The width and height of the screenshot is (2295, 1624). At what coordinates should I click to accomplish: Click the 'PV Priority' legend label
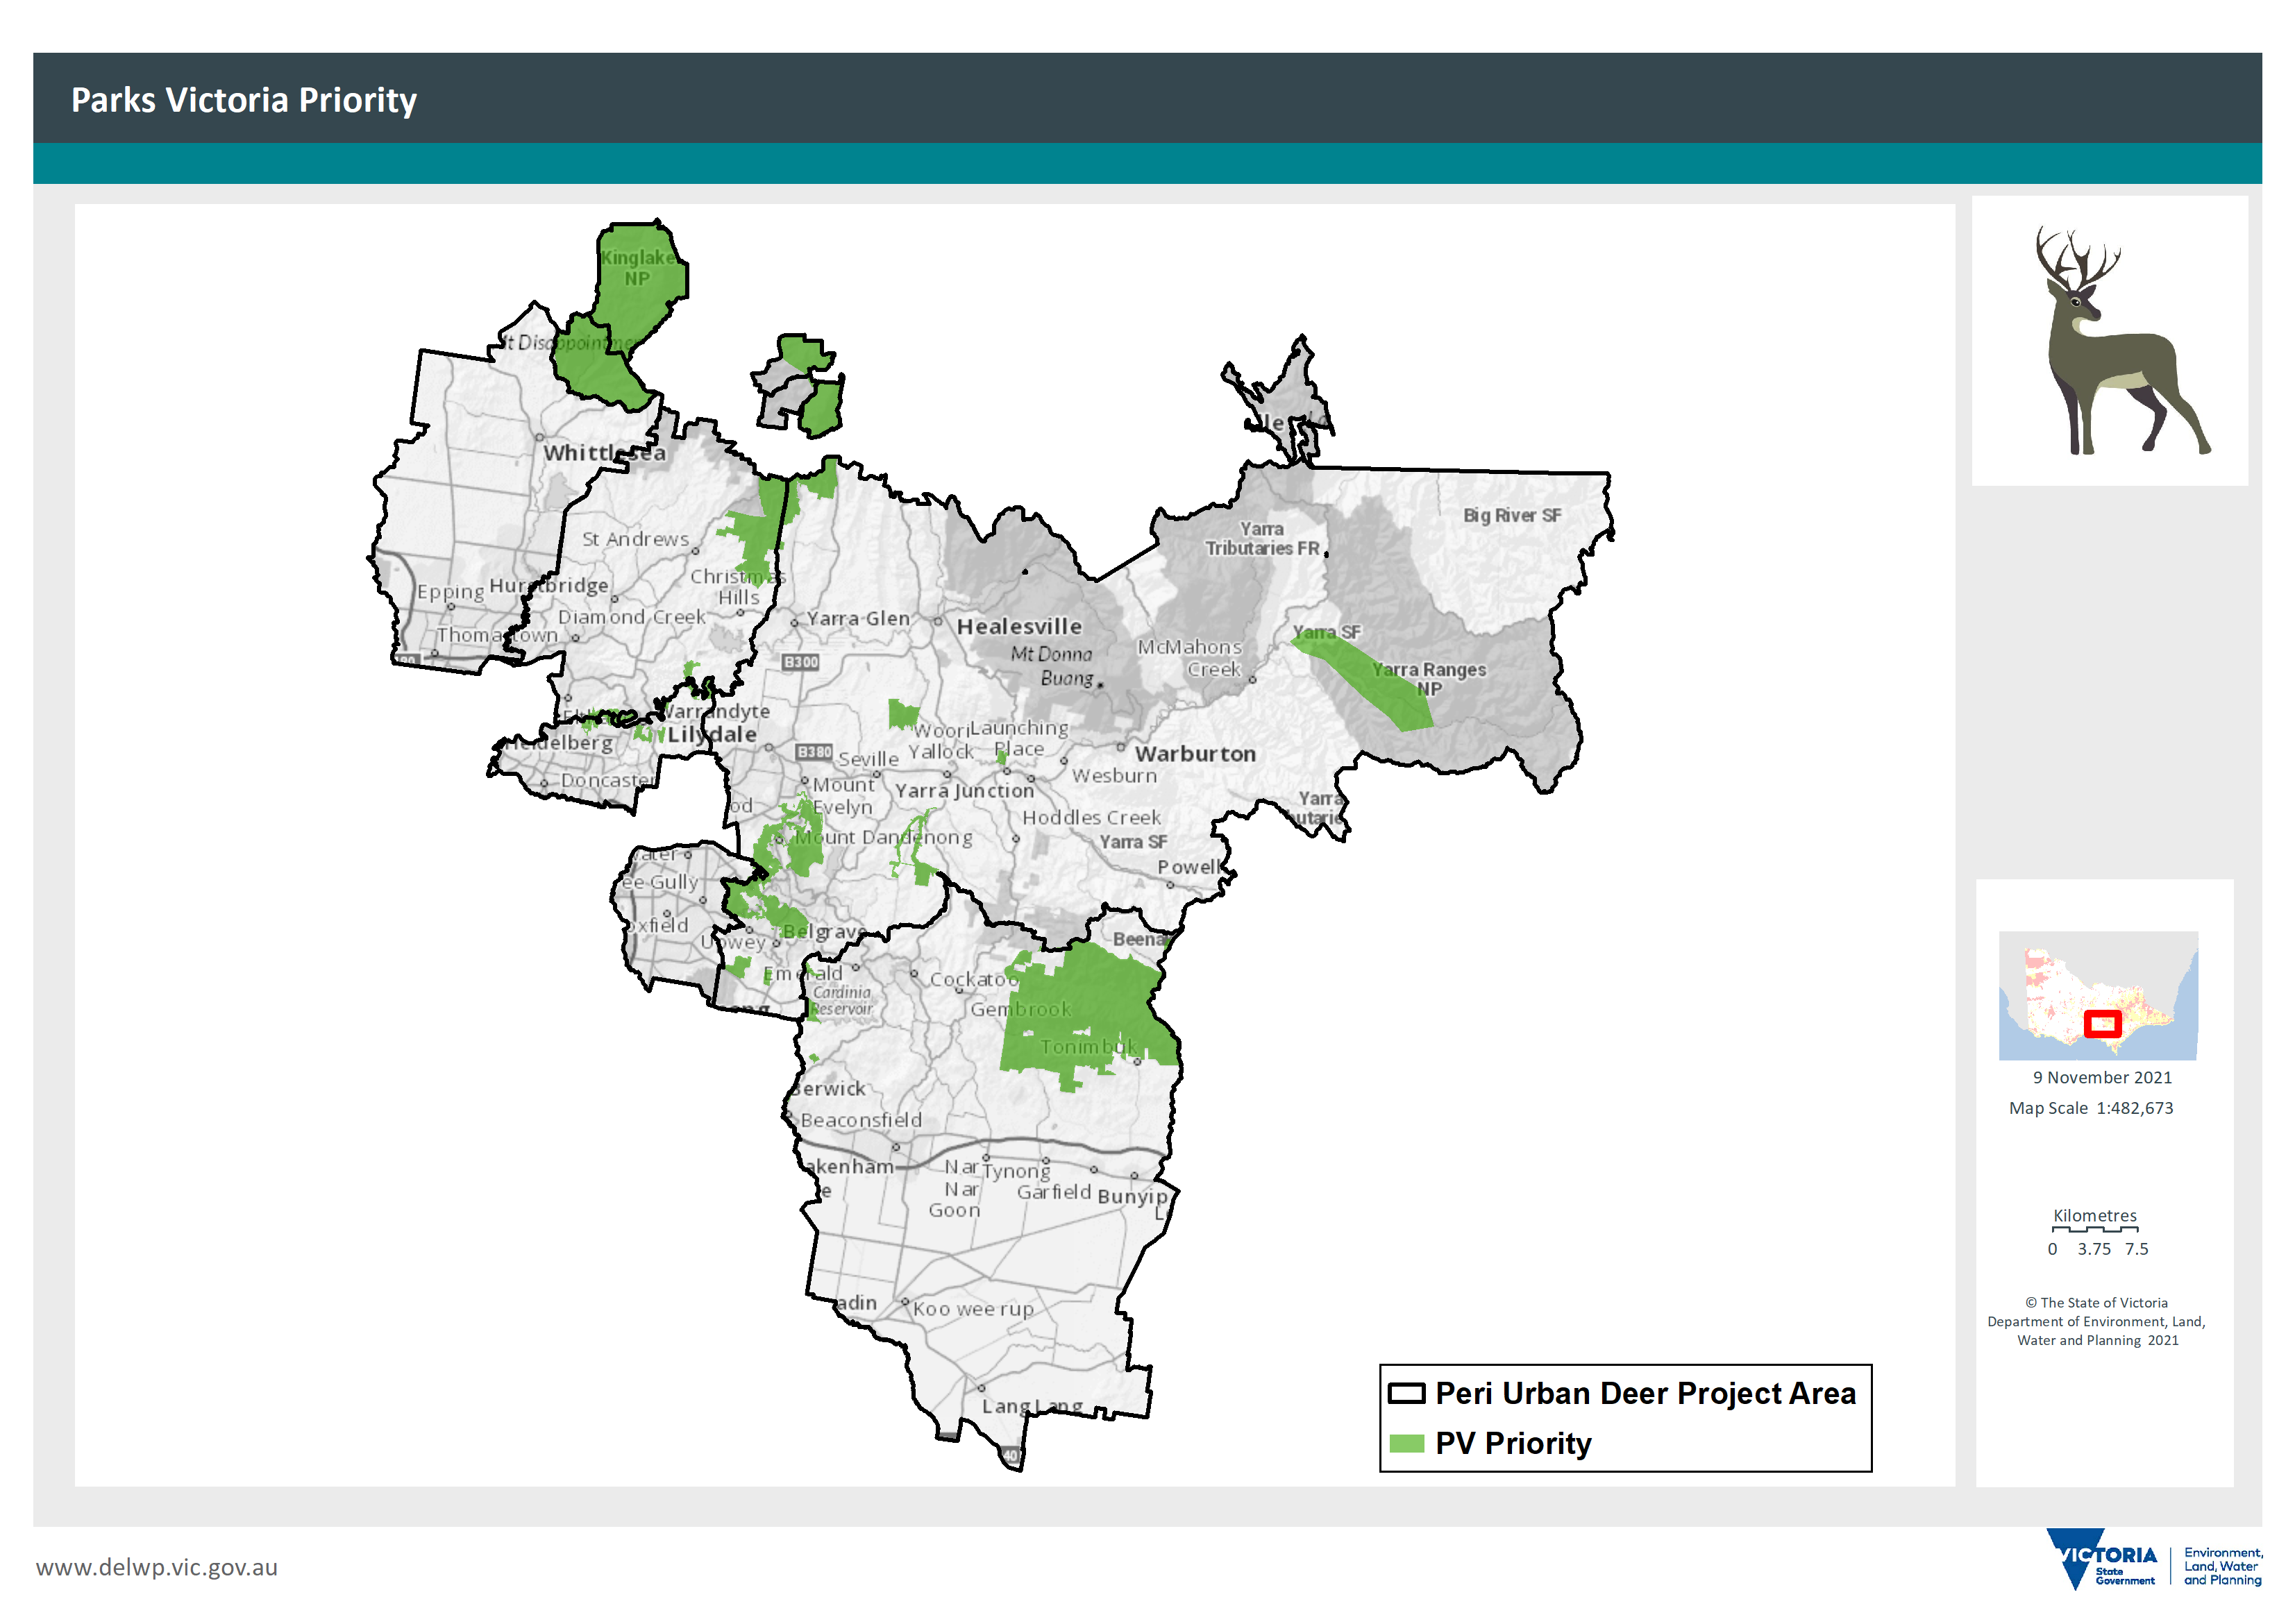[x=1513, y=1444]
